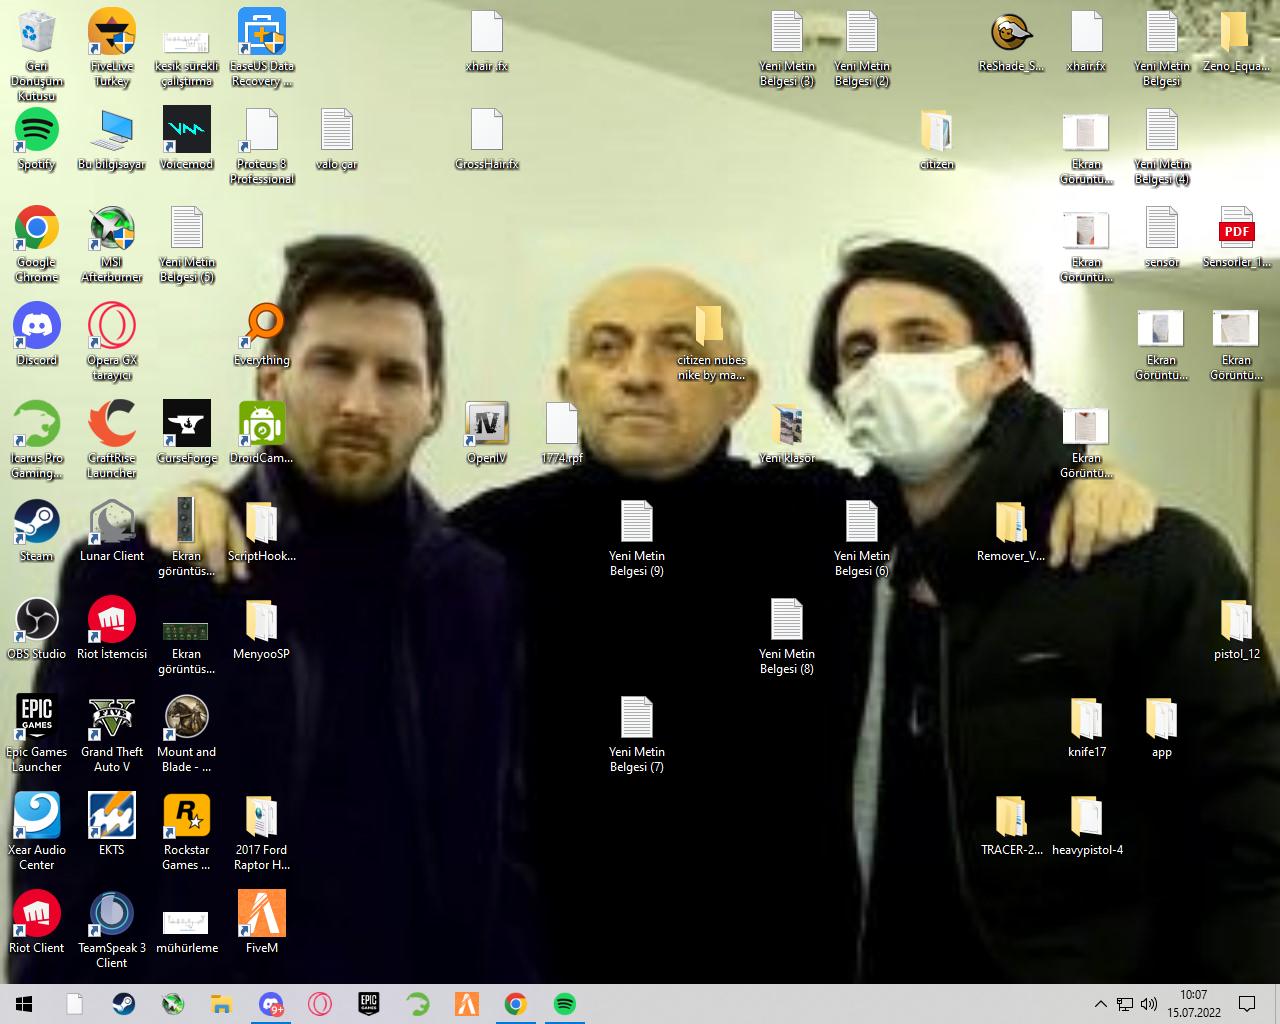Open the ScriptHook folder

point(262,530)
